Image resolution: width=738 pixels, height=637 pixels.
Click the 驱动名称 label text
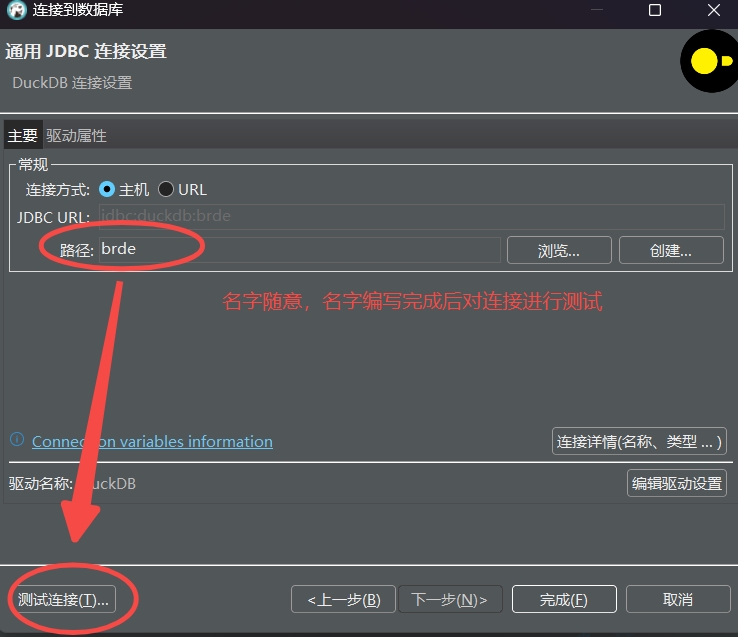pyautogui.click(x=40, y=484)
